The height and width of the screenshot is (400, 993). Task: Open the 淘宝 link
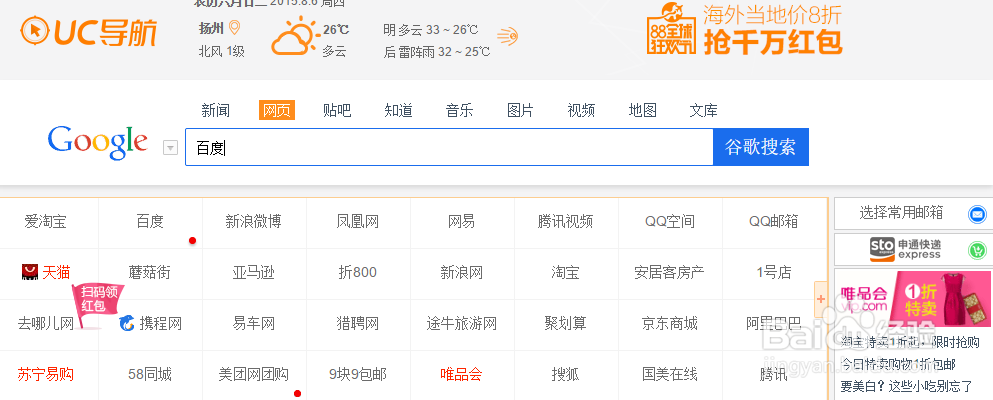[566, 273]
